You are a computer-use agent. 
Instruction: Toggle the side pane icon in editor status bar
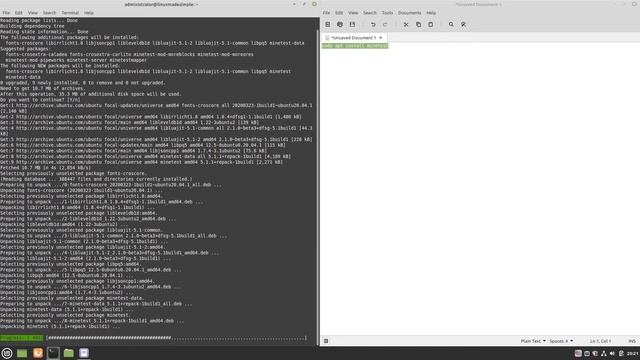pyautogui.click(x=326, y=341)
